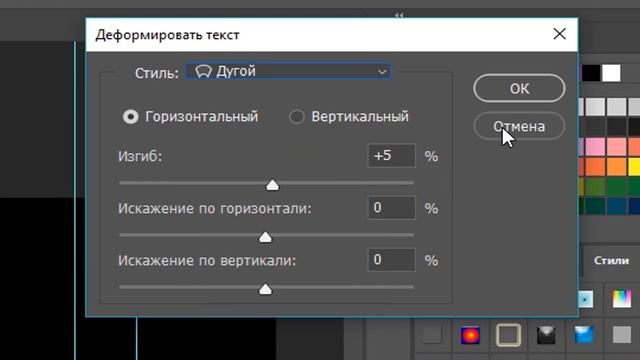This screenshot has height=360, width=640.
Task: Click the Деформировать текст dialog title
Action: coord(167,35)
